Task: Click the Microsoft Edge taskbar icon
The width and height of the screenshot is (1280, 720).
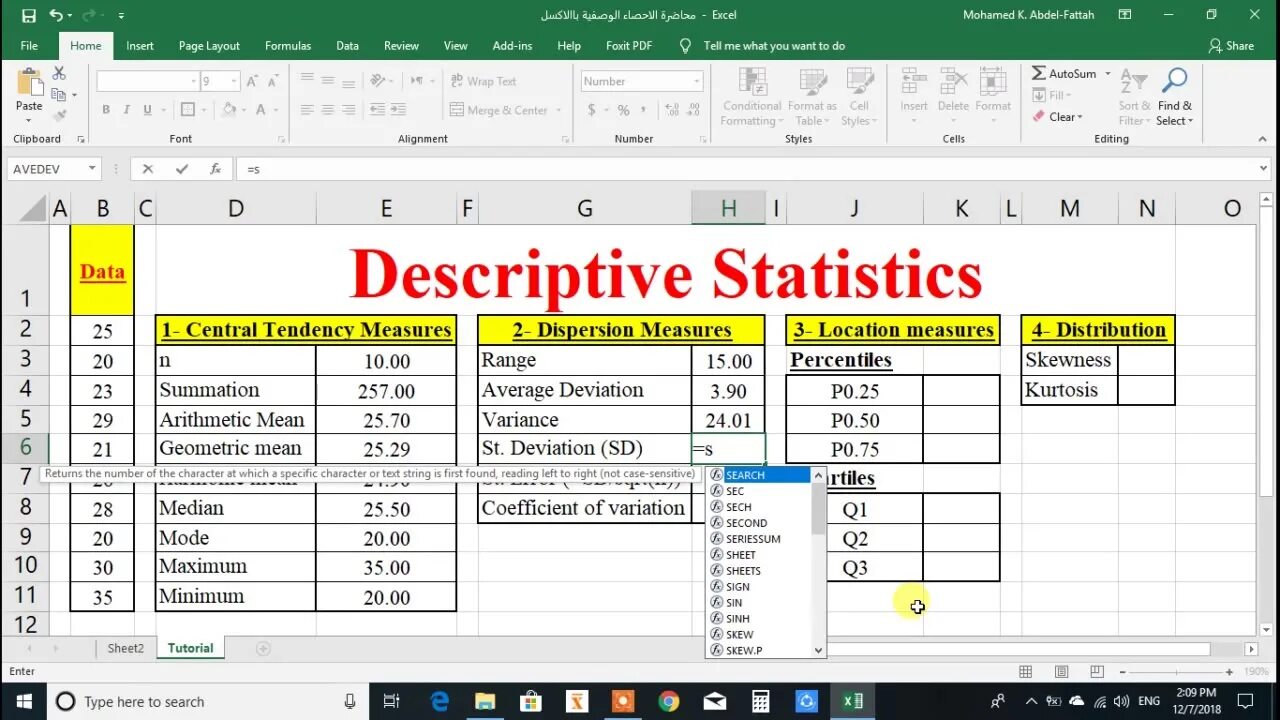Action: 439,701
